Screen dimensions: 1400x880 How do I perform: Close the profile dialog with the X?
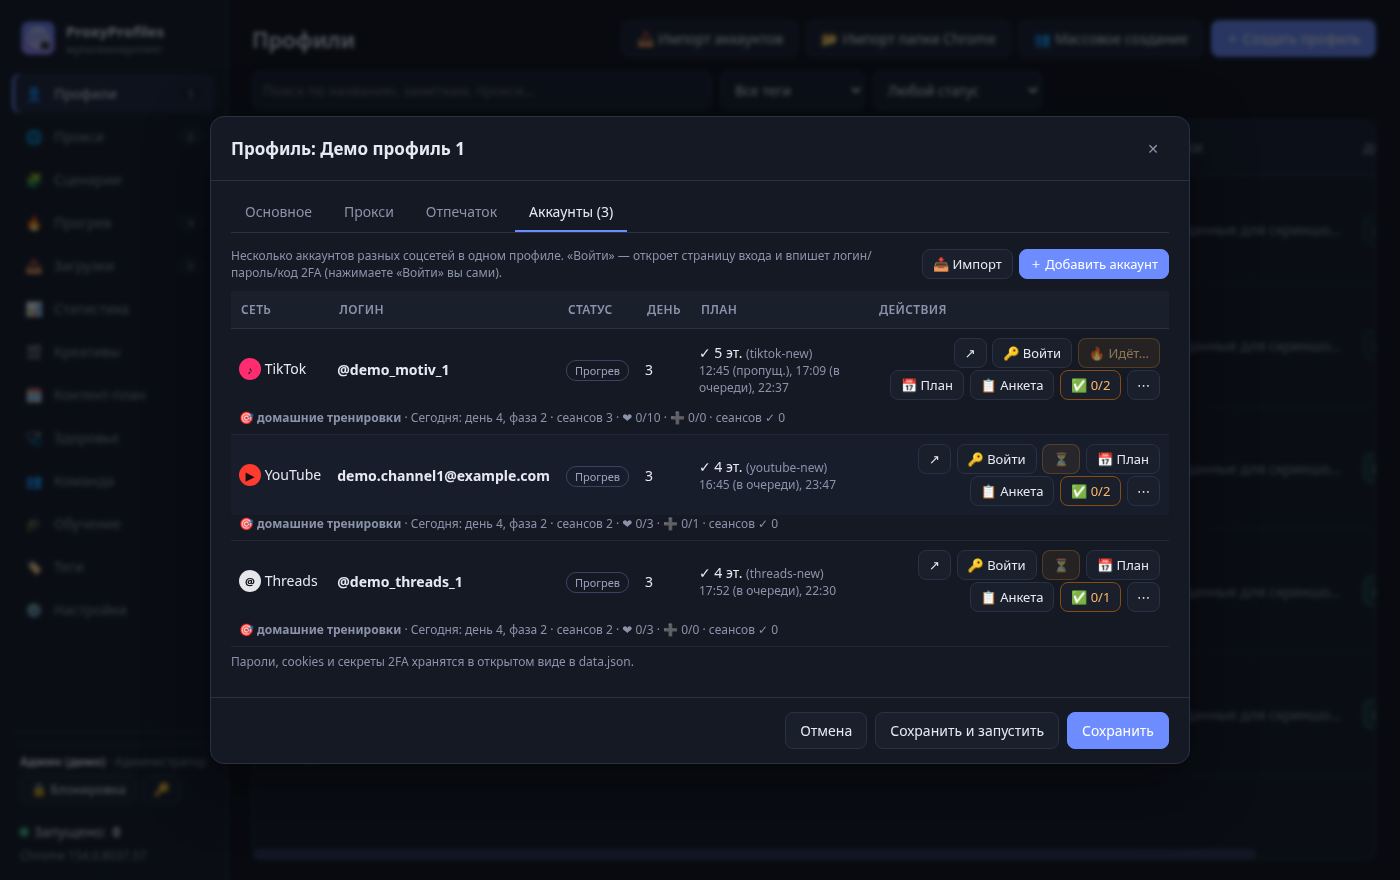coord(1153,149)
